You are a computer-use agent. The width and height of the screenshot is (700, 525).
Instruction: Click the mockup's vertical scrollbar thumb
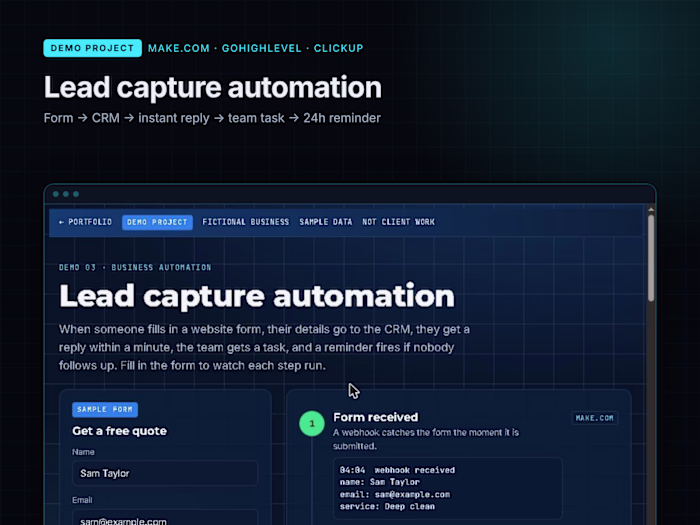click(x=651, y=258)
